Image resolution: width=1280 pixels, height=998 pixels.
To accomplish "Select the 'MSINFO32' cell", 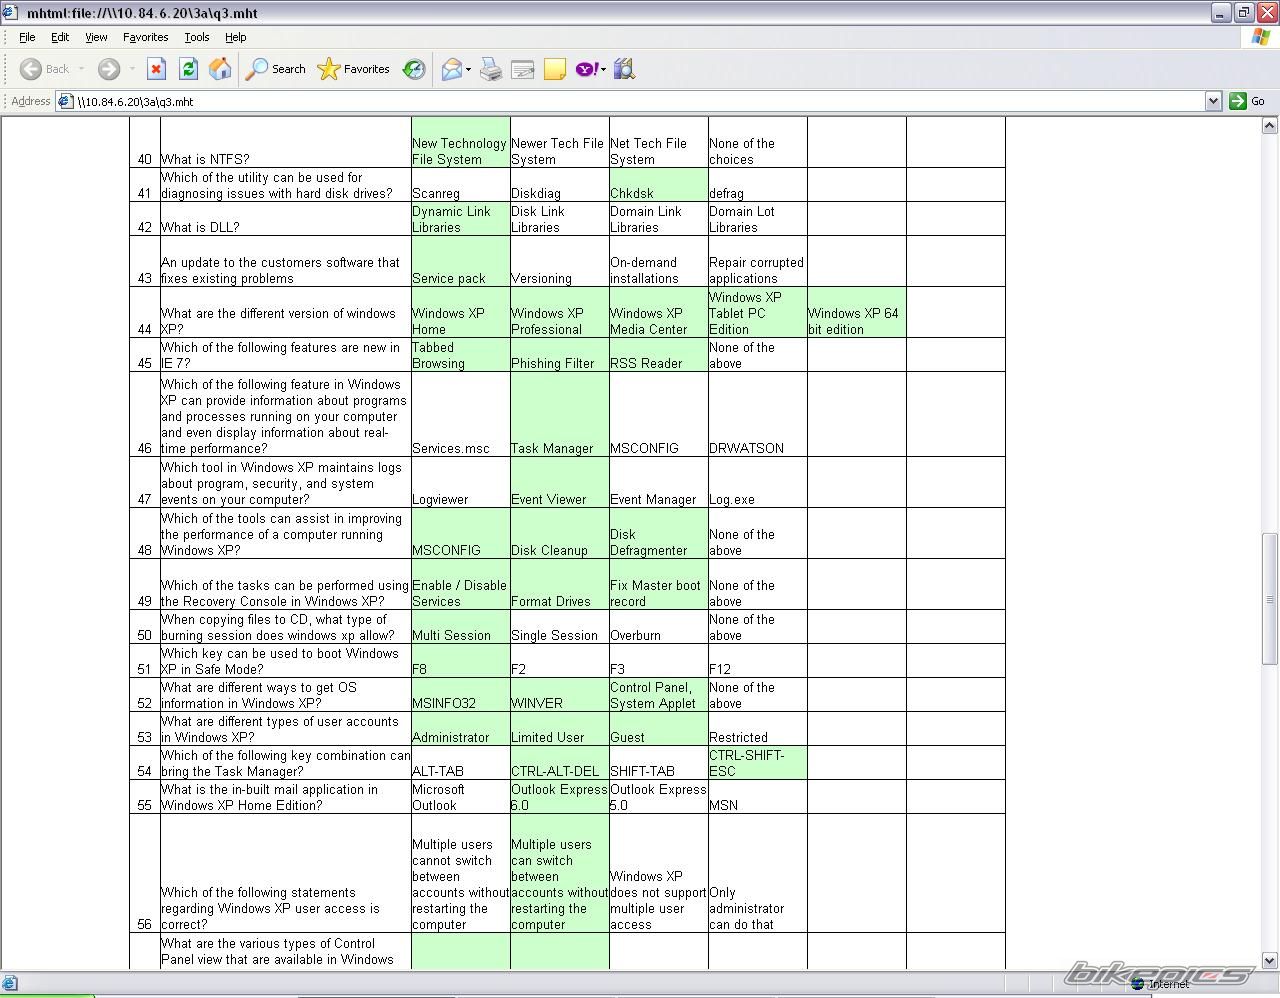I will pyautogui.click(x=460, y=695).
